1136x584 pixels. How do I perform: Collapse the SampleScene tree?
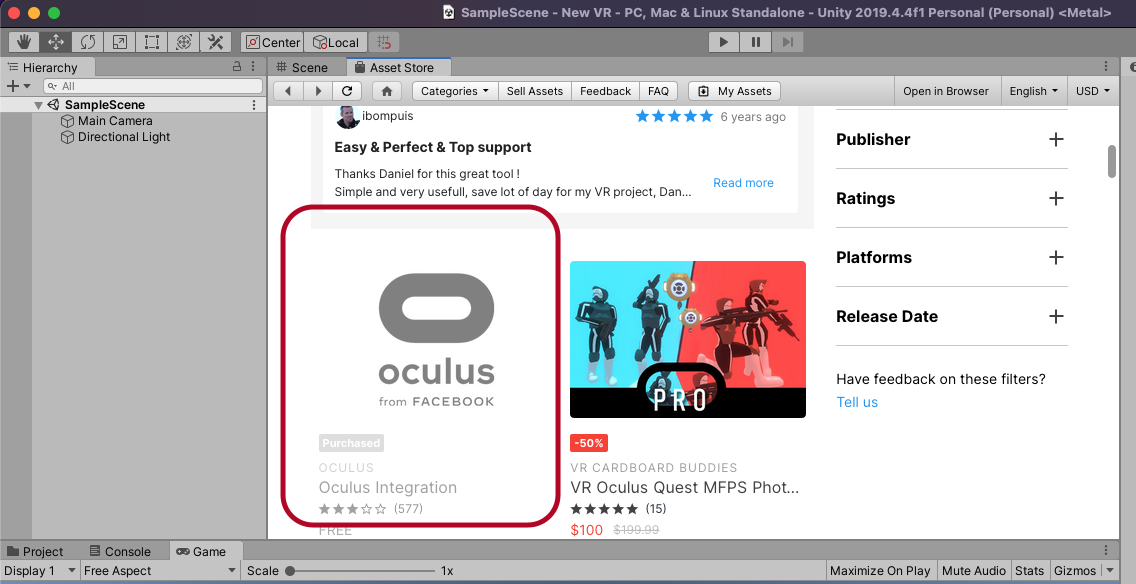point(38,105)
